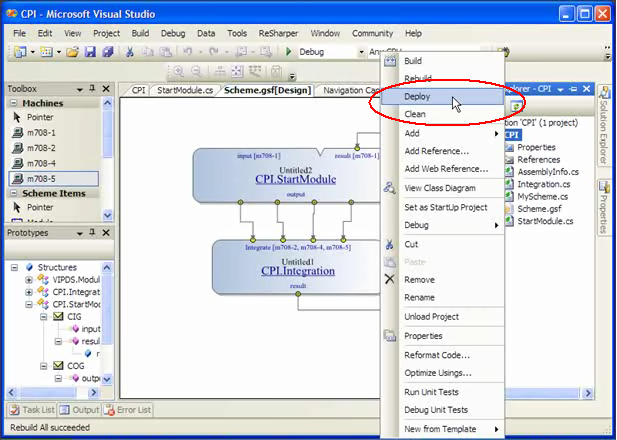Choose Set as StartUp Project
617x440 pixels.
(442, 207)
